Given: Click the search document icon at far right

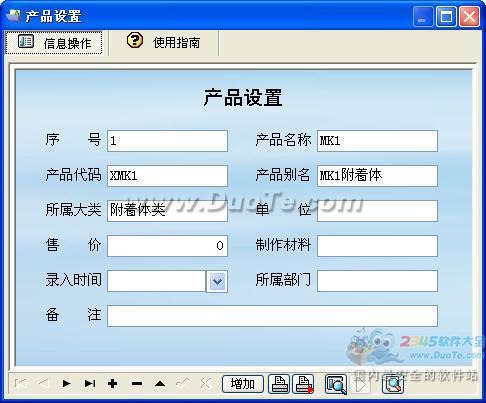Looking at the screenshot, I should point(393,384).
